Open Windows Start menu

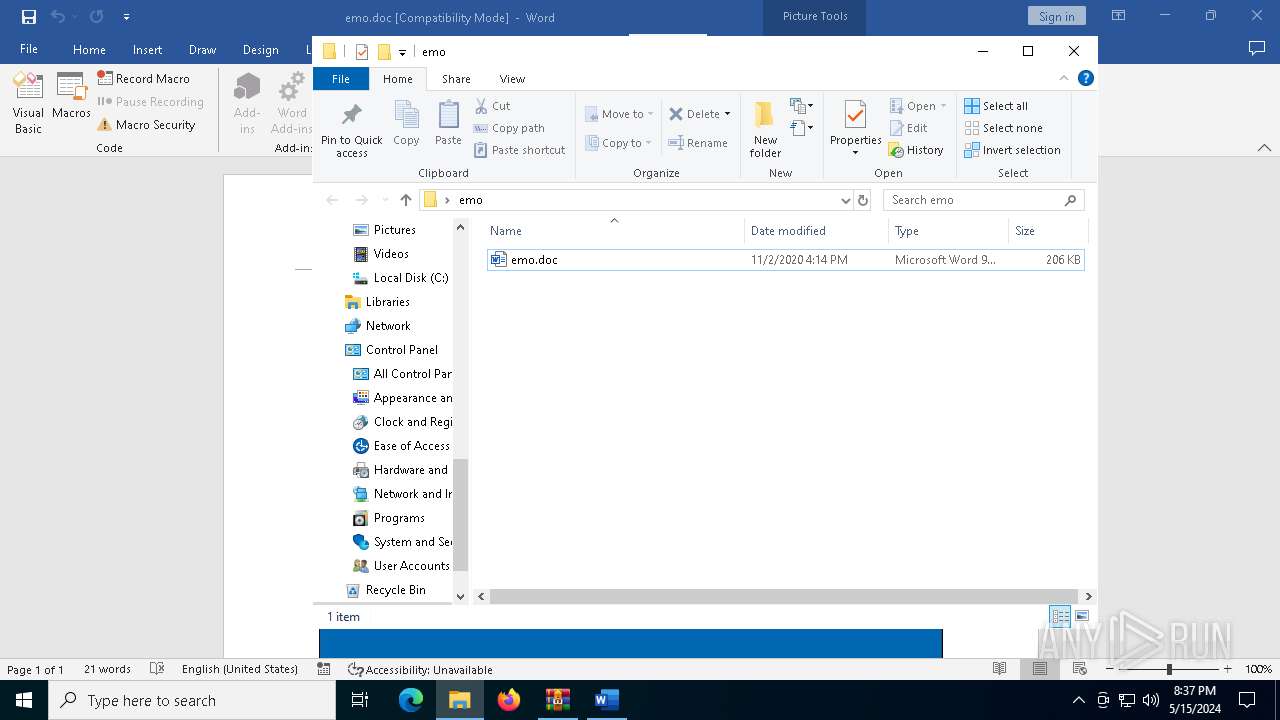coord(24,700)
